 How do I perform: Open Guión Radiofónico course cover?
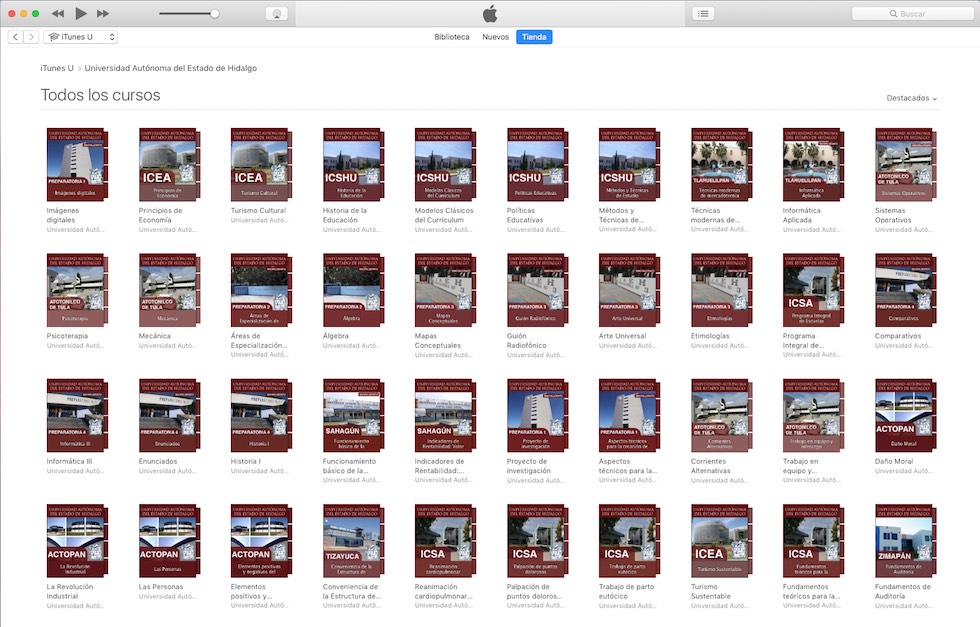pyautogui.click(x=537, y=290)
